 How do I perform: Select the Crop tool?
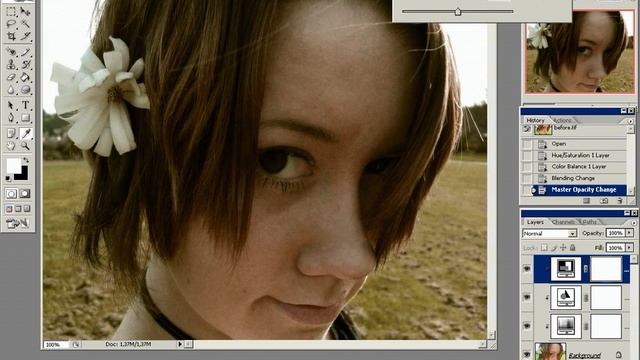click(x=11, y=36)
